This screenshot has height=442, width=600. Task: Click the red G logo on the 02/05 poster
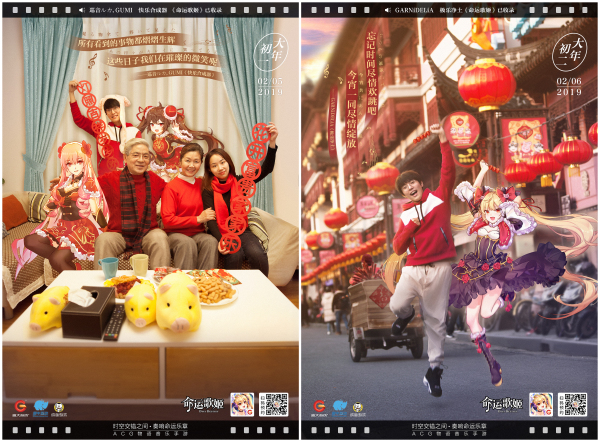[21, 406]
